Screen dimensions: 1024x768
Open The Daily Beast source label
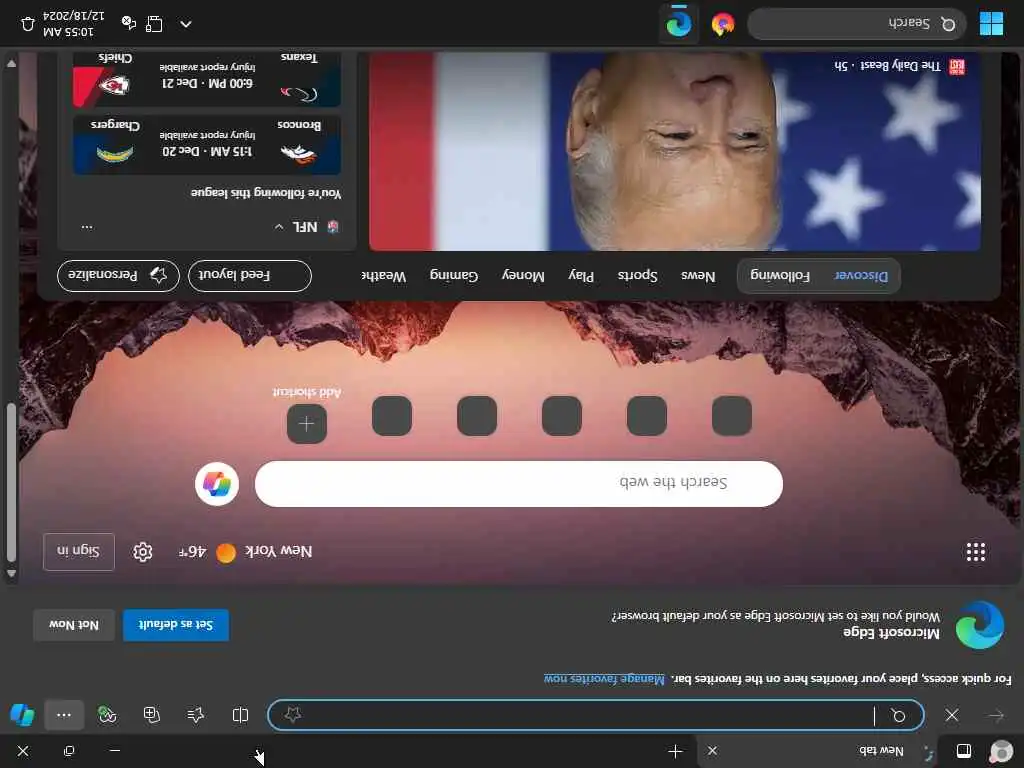(899, 66)
